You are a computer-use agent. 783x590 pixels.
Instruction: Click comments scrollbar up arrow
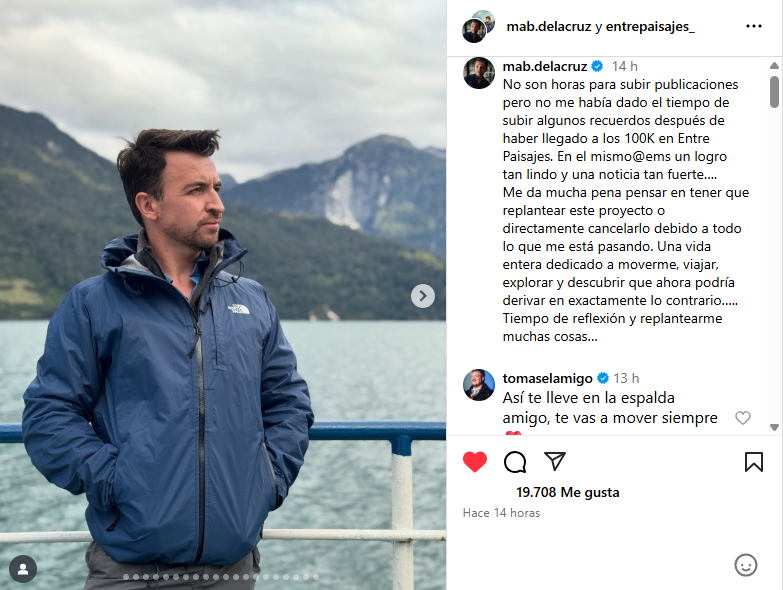[774, 65]
